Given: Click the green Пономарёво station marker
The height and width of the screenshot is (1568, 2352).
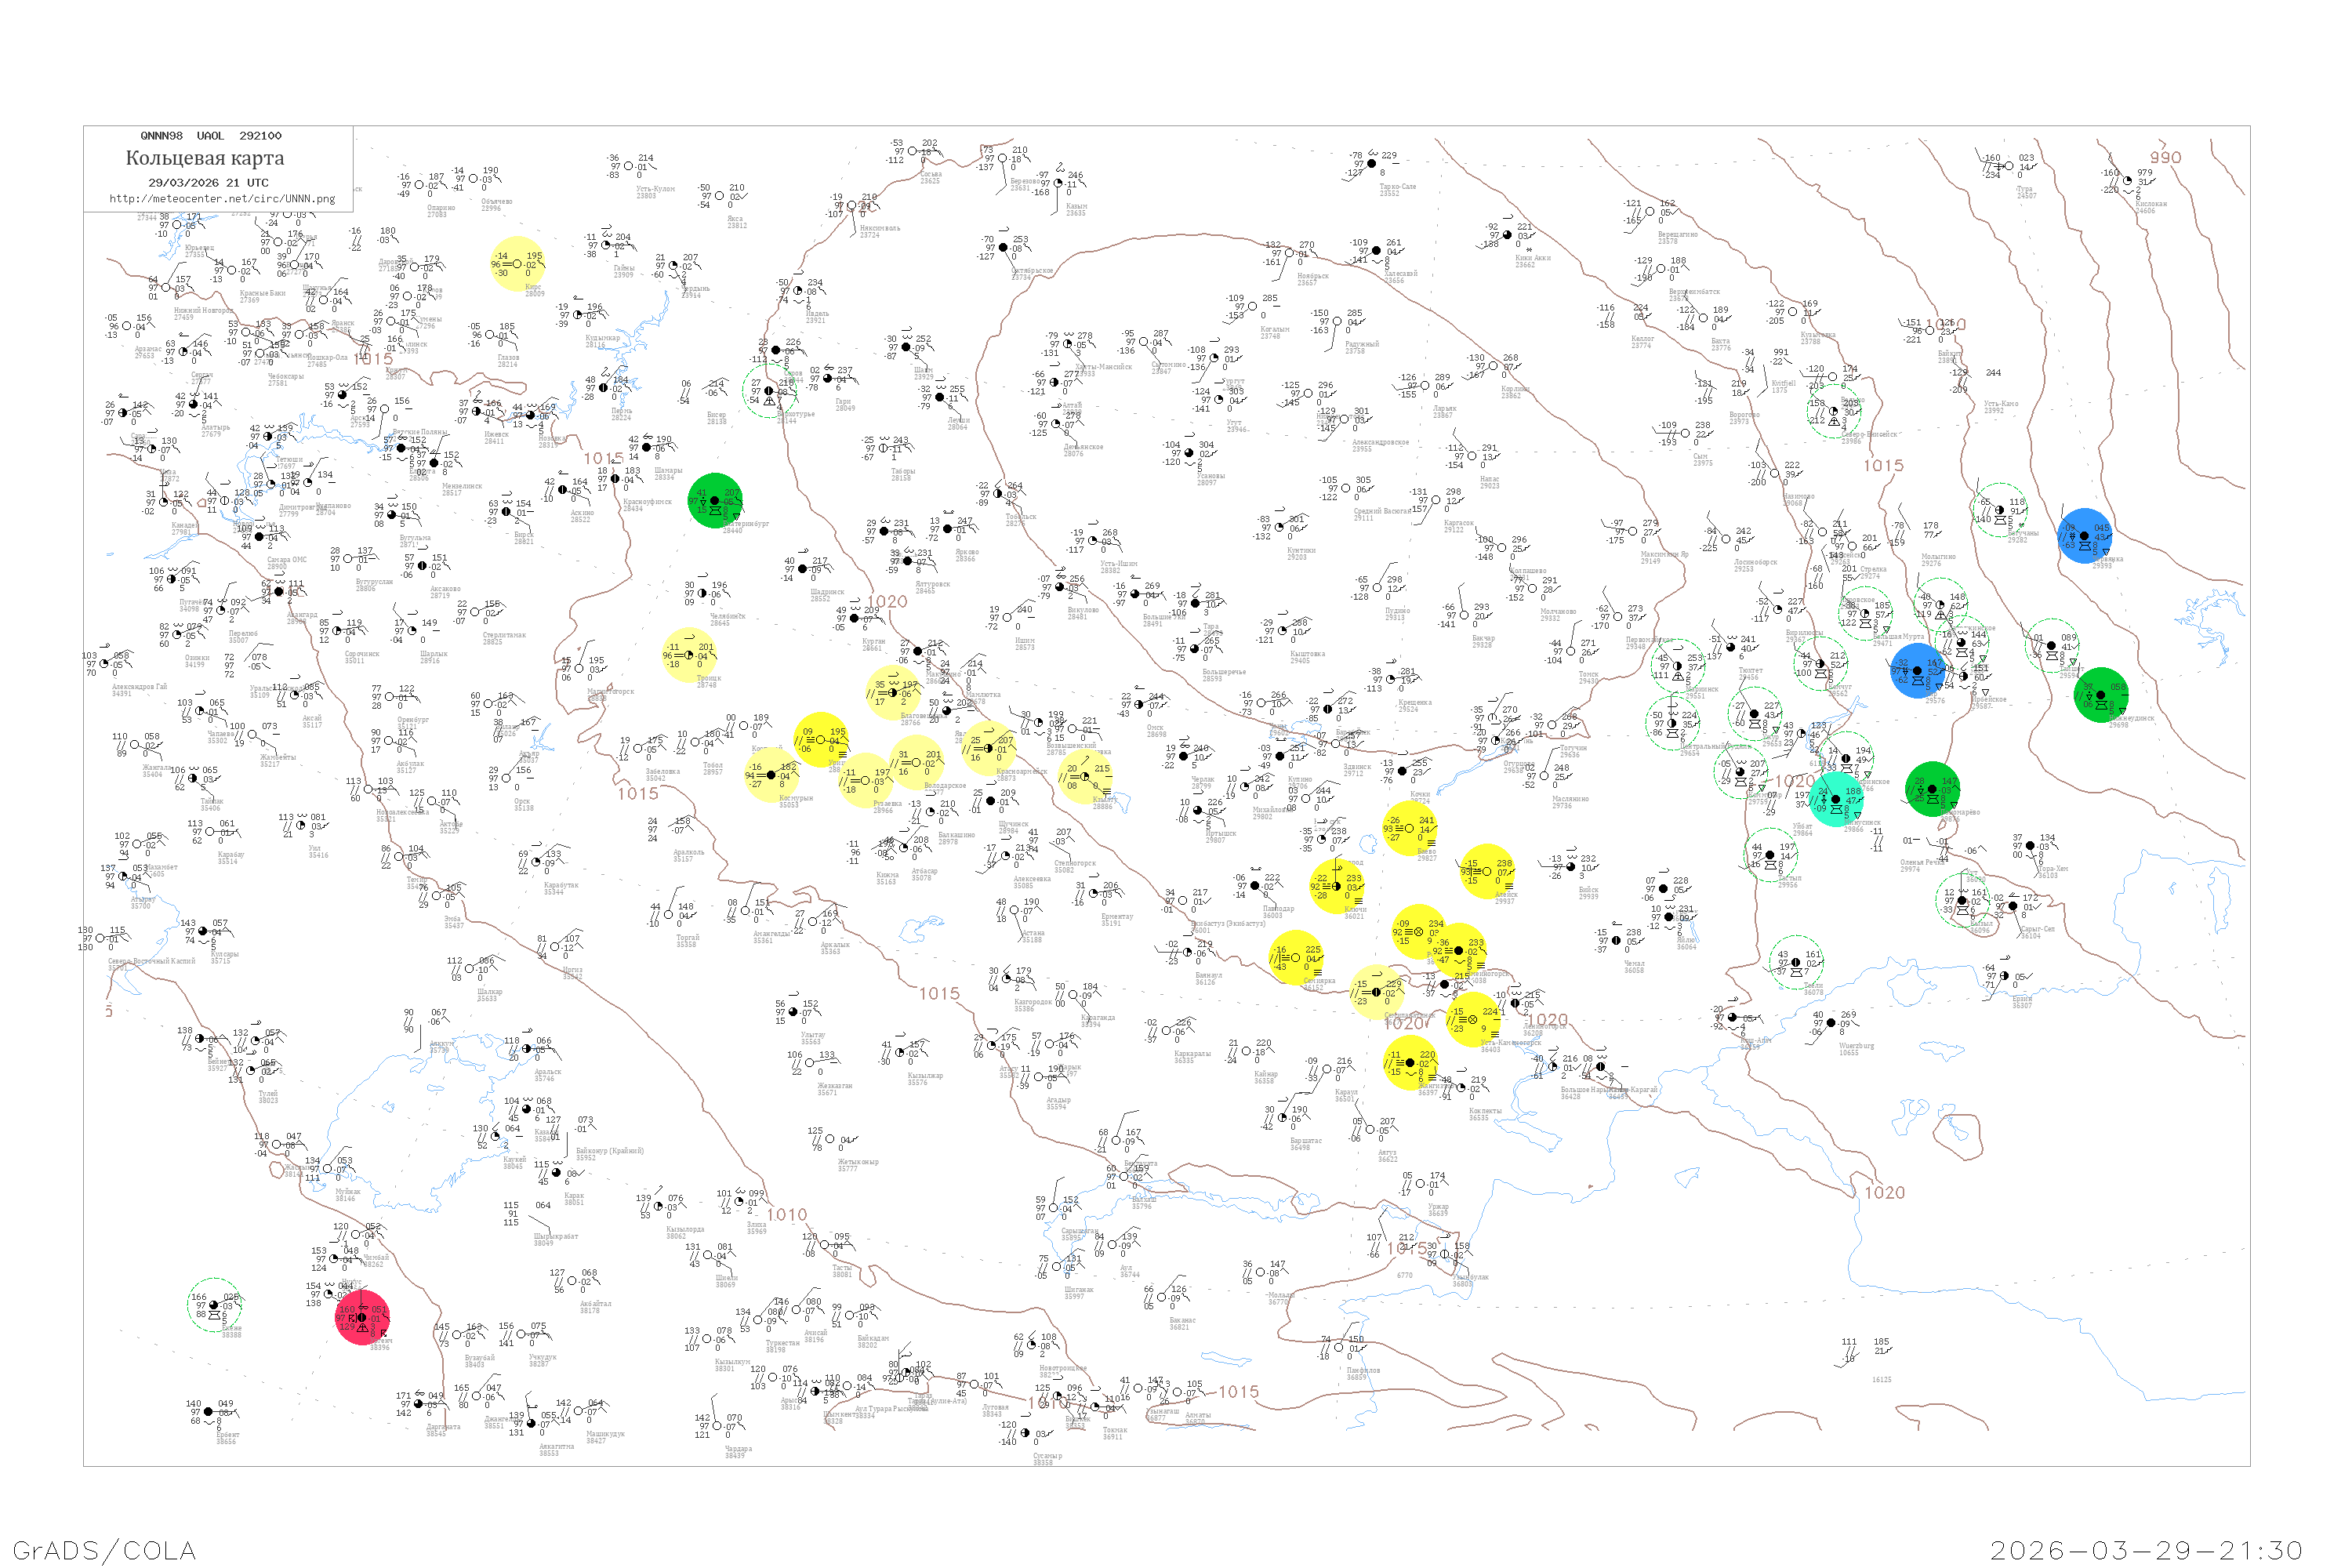Looking at the screenshot, I should pos(1932,789).
